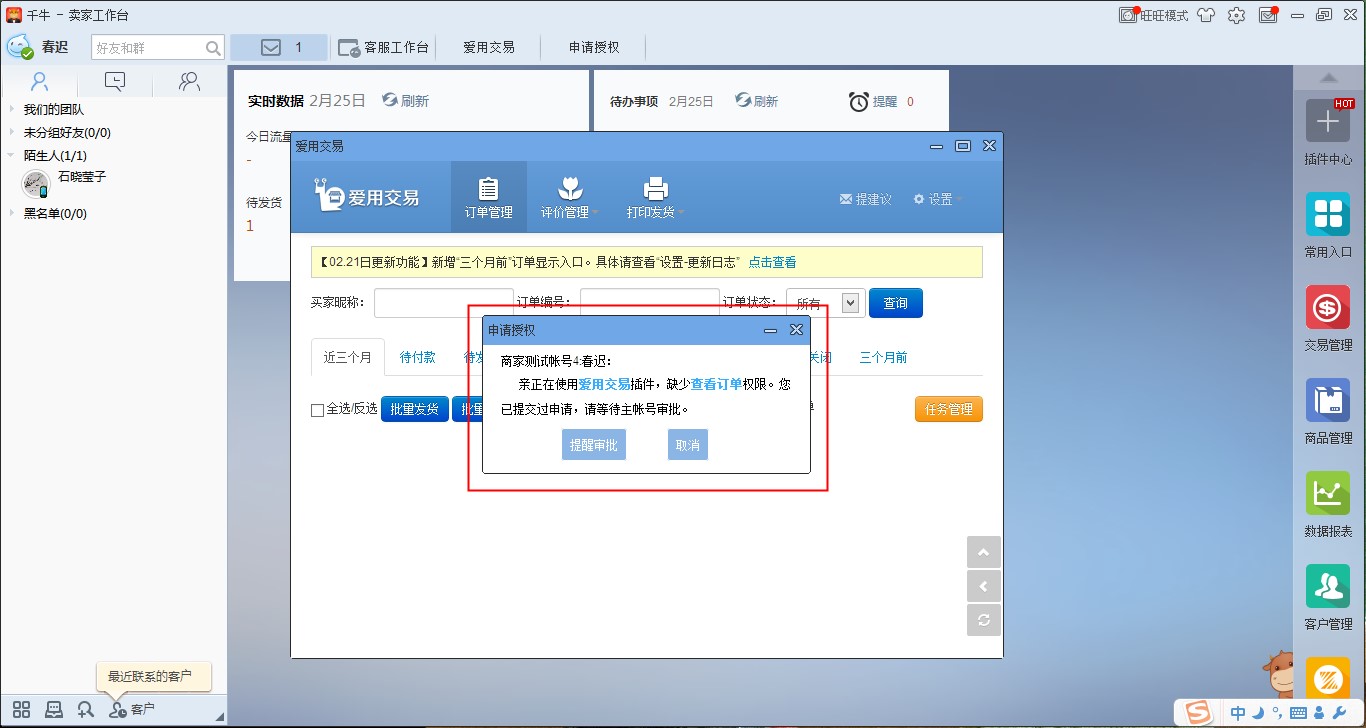This screenshot has width=1366, height=728.
Task: Click the 任务管理 button
Action: pos(949,409)
